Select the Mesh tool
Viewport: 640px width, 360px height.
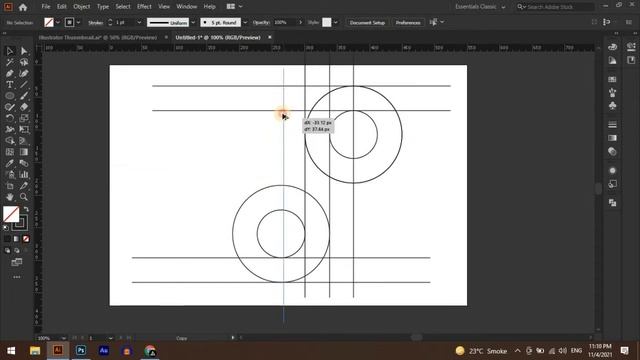[x=10, y=152]
